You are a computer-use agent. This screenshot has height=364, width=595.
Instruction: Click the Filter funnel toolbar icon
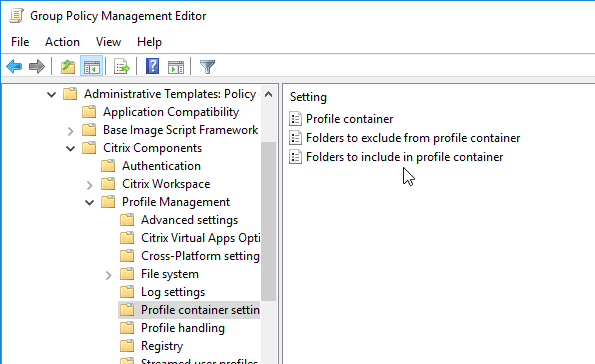coord(207,67)
